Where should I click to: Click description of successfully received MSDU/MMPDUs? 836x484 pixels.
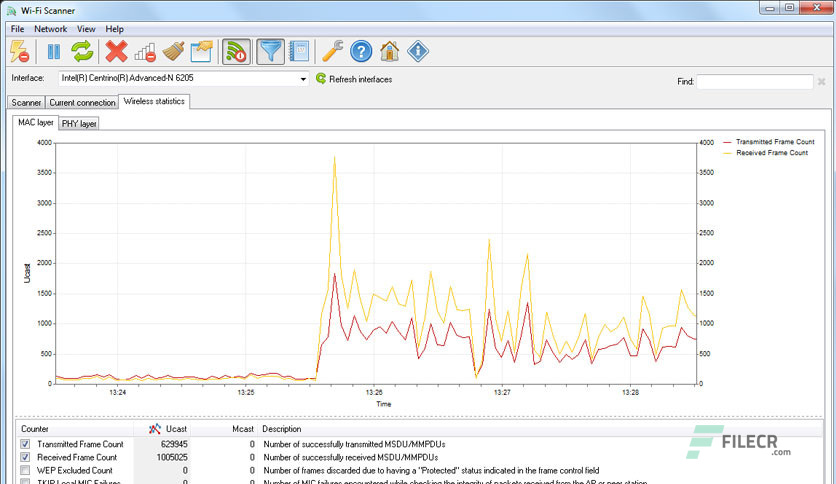[351, 457]
